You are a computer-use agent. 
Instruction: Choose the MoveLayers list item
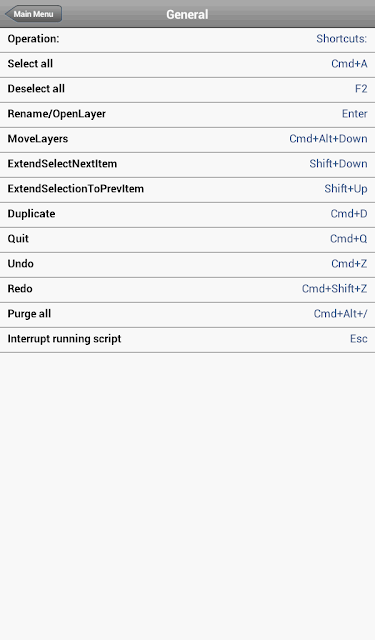tap(187, 140)
